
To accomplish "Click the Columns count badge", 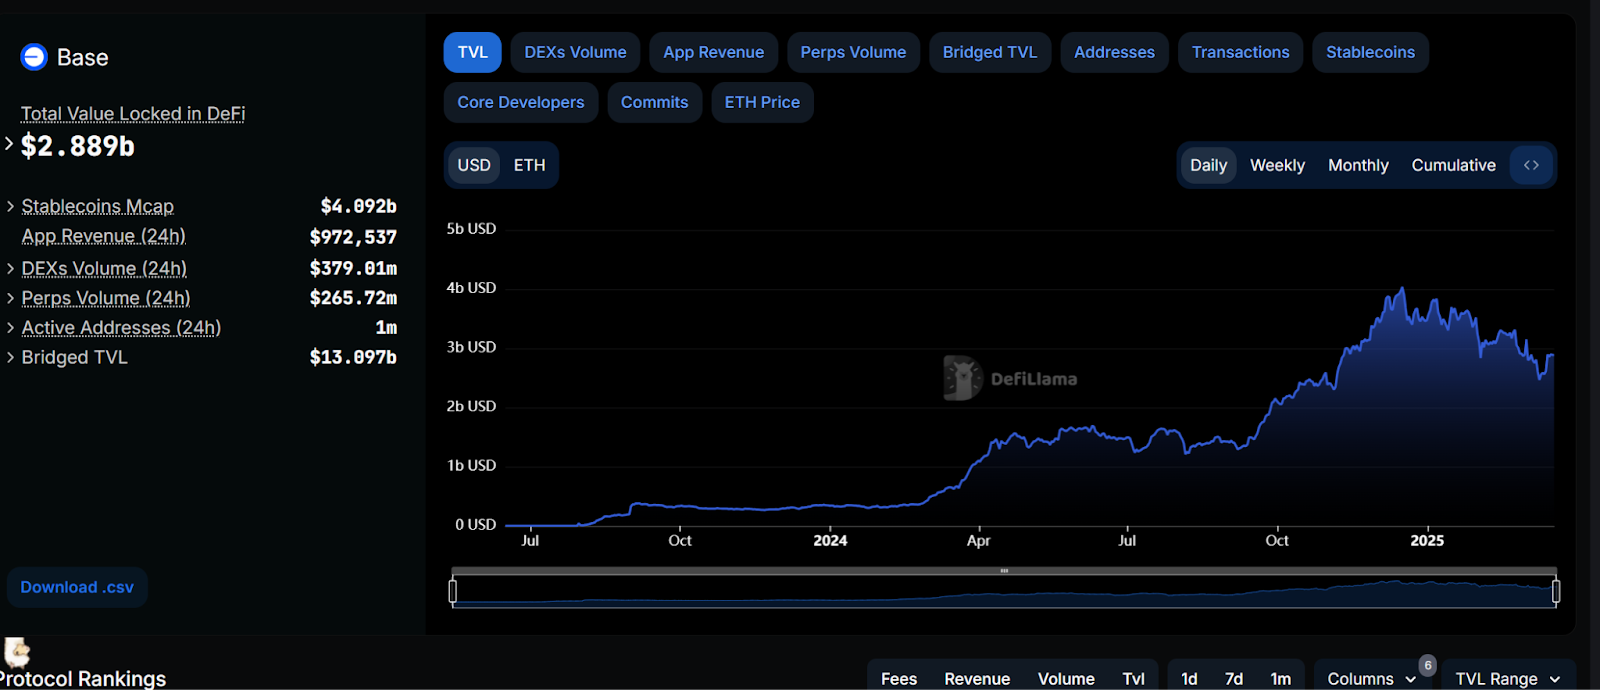I will coord(1428,665).
